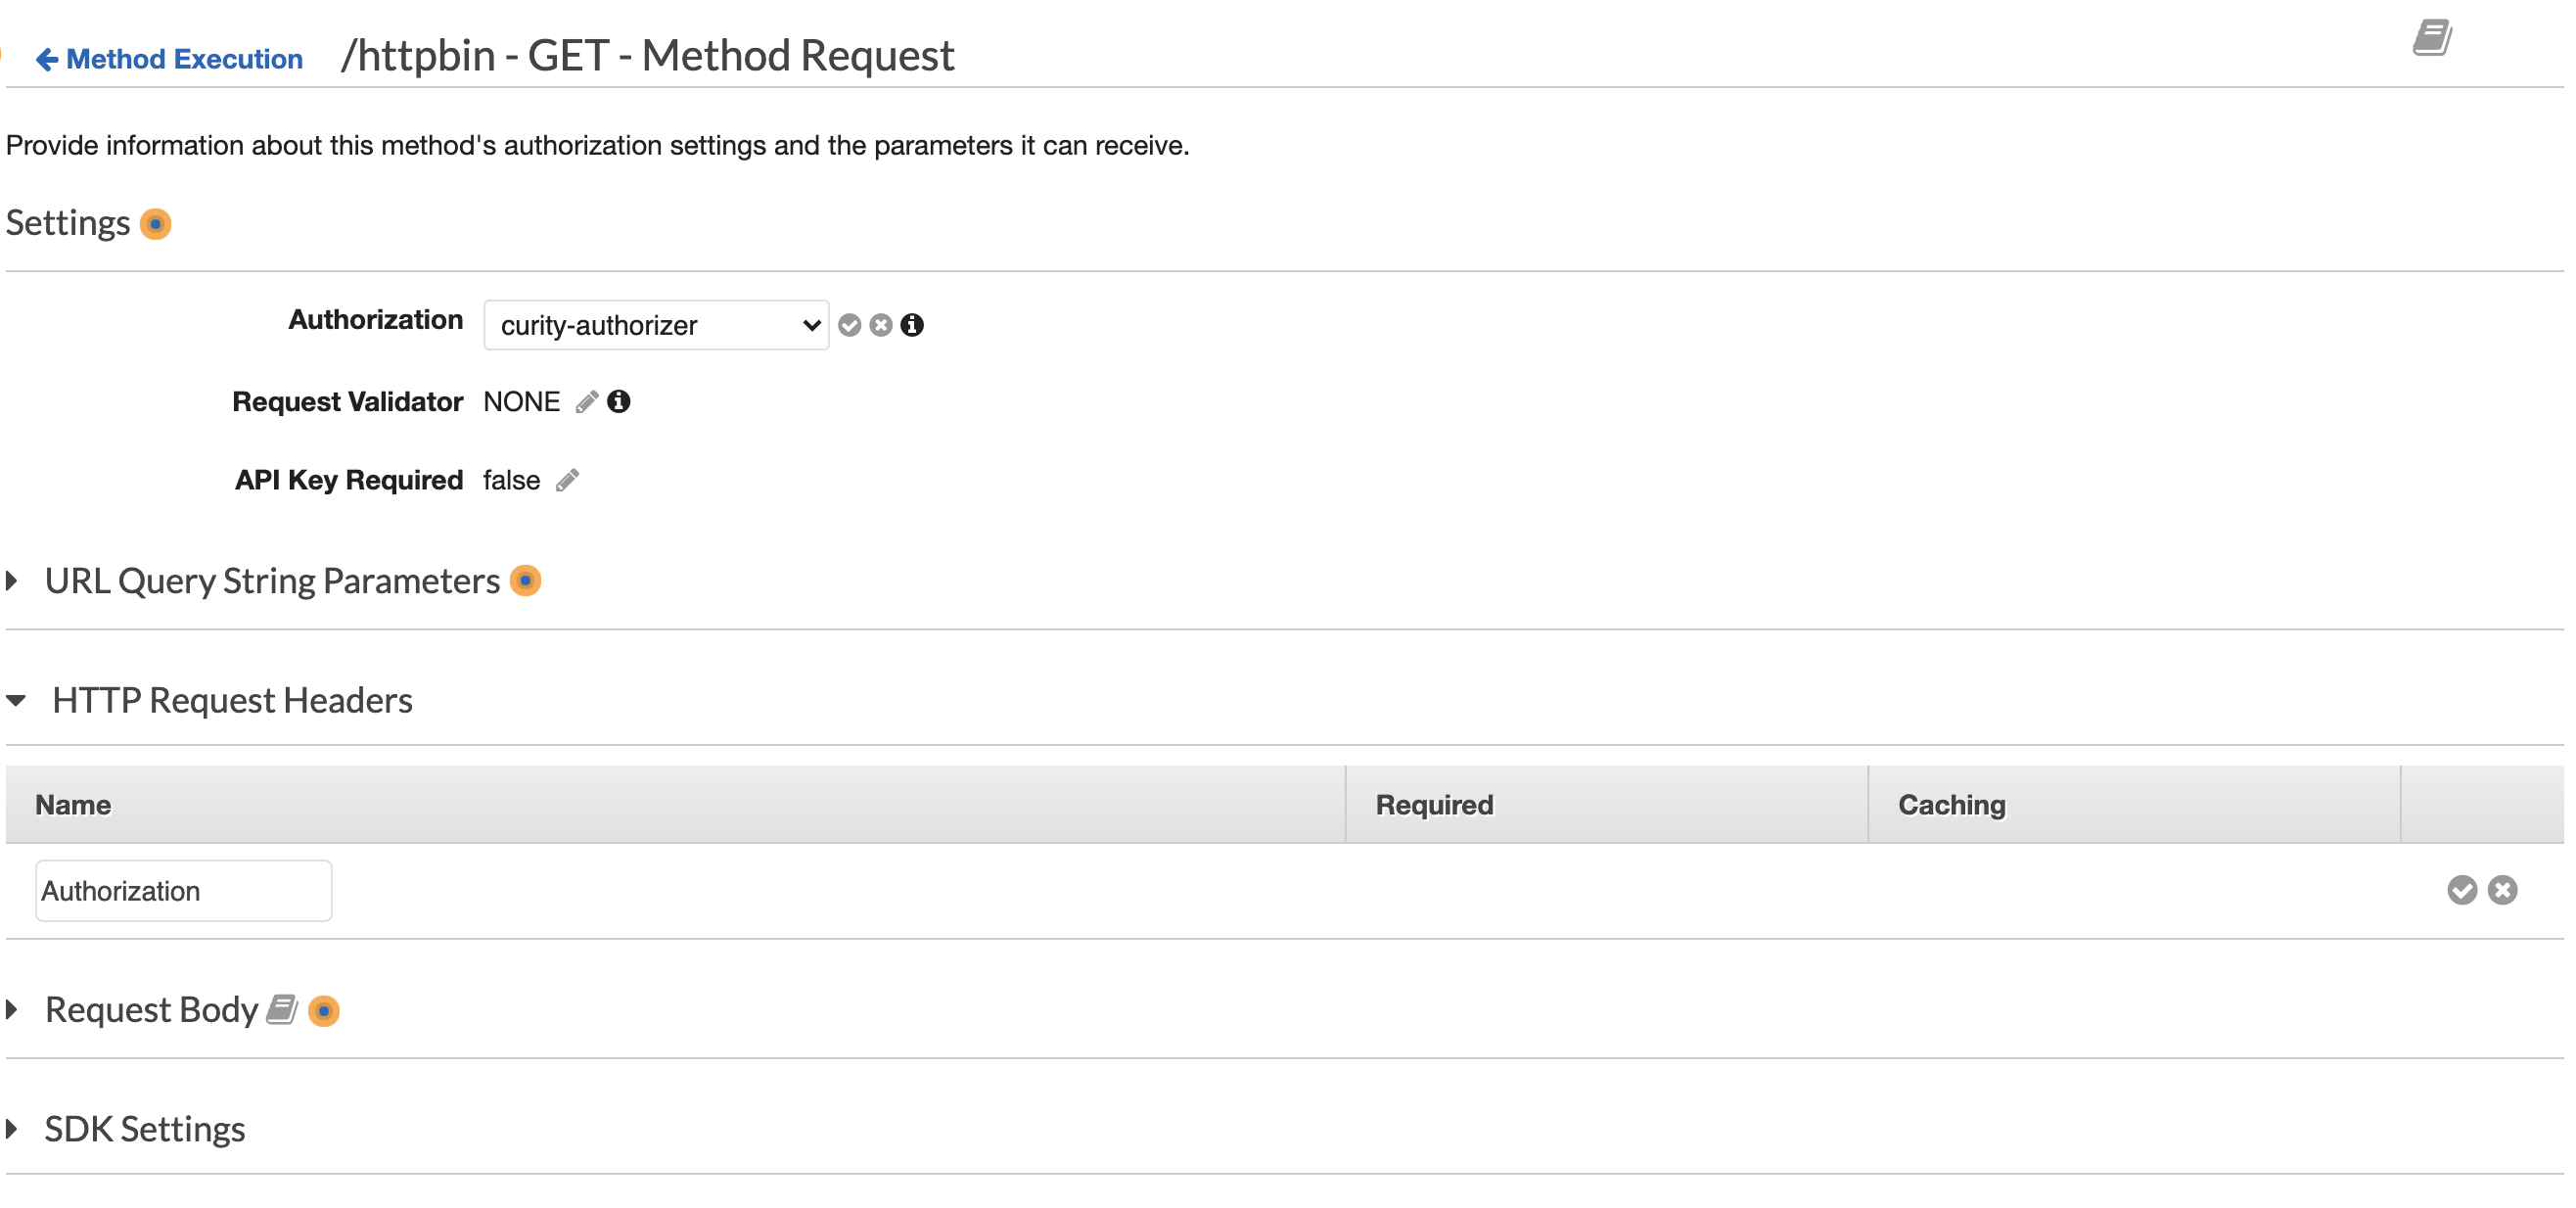This screenshot has width=2576, height=1208.
Task: Open the curity-authorizer dropdown
Action: pyautogui.click(x=655, y=324)
